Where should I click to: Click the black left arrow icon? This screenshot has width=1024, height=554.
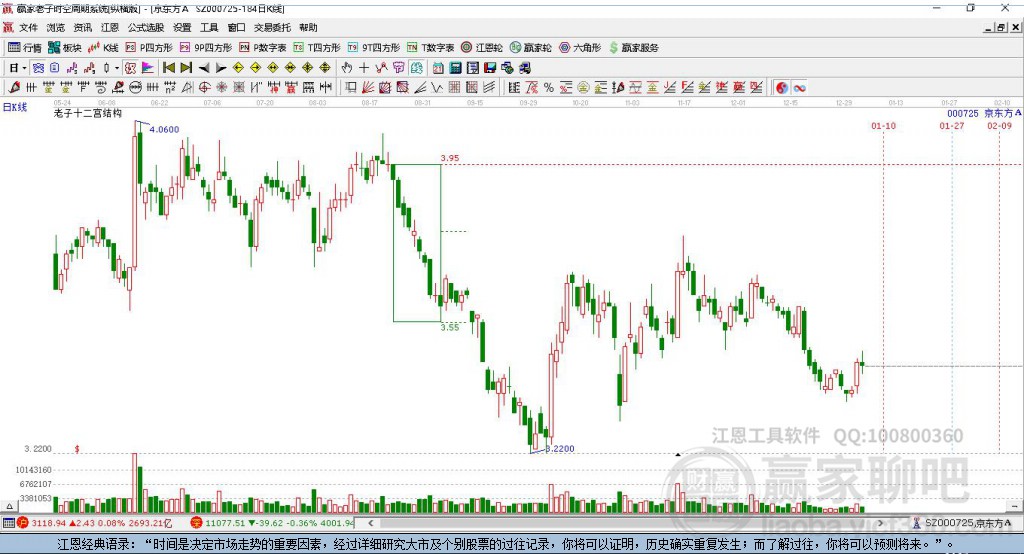pyautogui.click(x=204, y=68)
